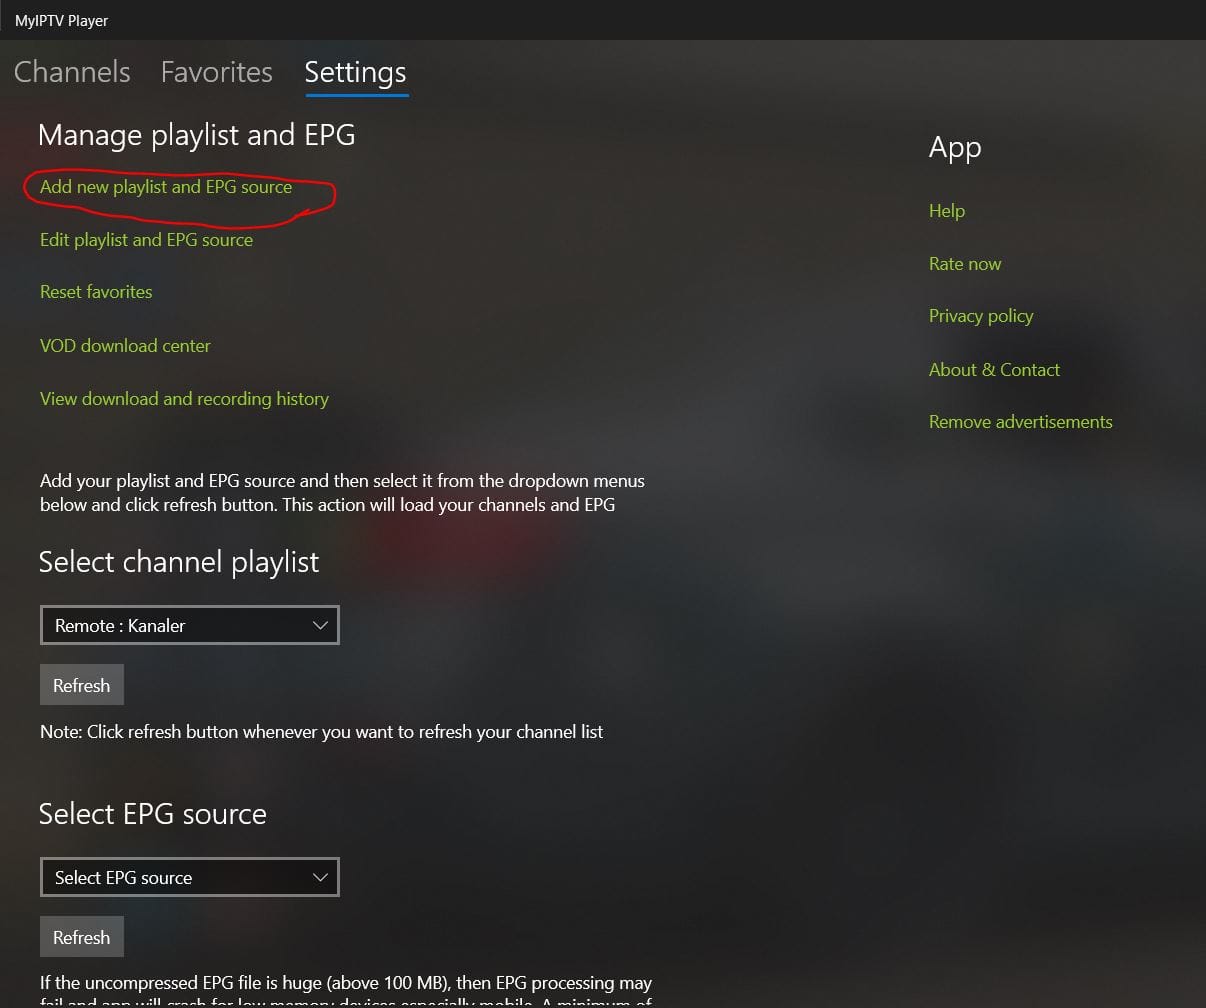Image resolution: width=1206 pixels, height=1008 pixels.
Task: Expand the Select EPG source dropdown
Action: (x=190, y=877)
